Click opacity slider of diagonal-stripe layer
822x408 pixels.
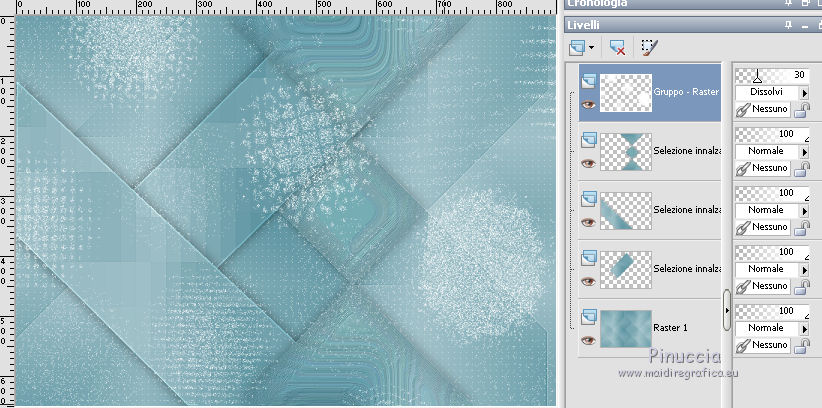point(772,194)
